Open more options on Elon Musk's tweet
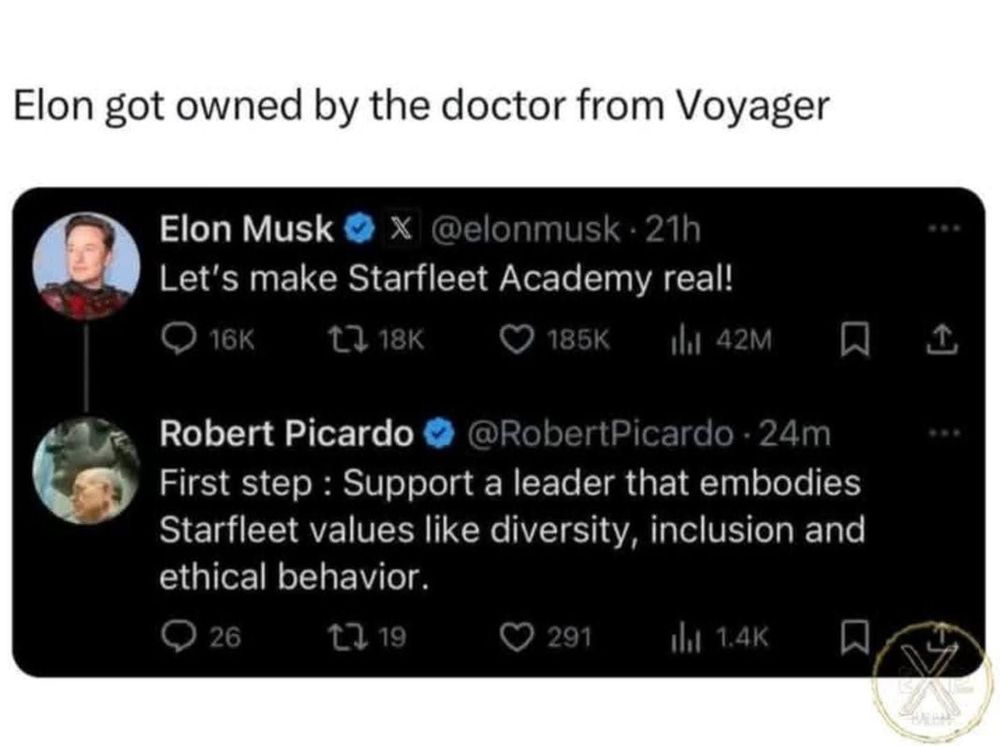1000x746 pixels. point(943,228)
